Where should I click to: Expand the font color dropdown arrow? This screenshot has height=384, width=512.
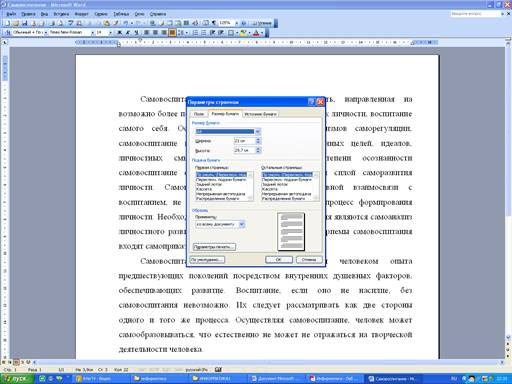(262, 32)
